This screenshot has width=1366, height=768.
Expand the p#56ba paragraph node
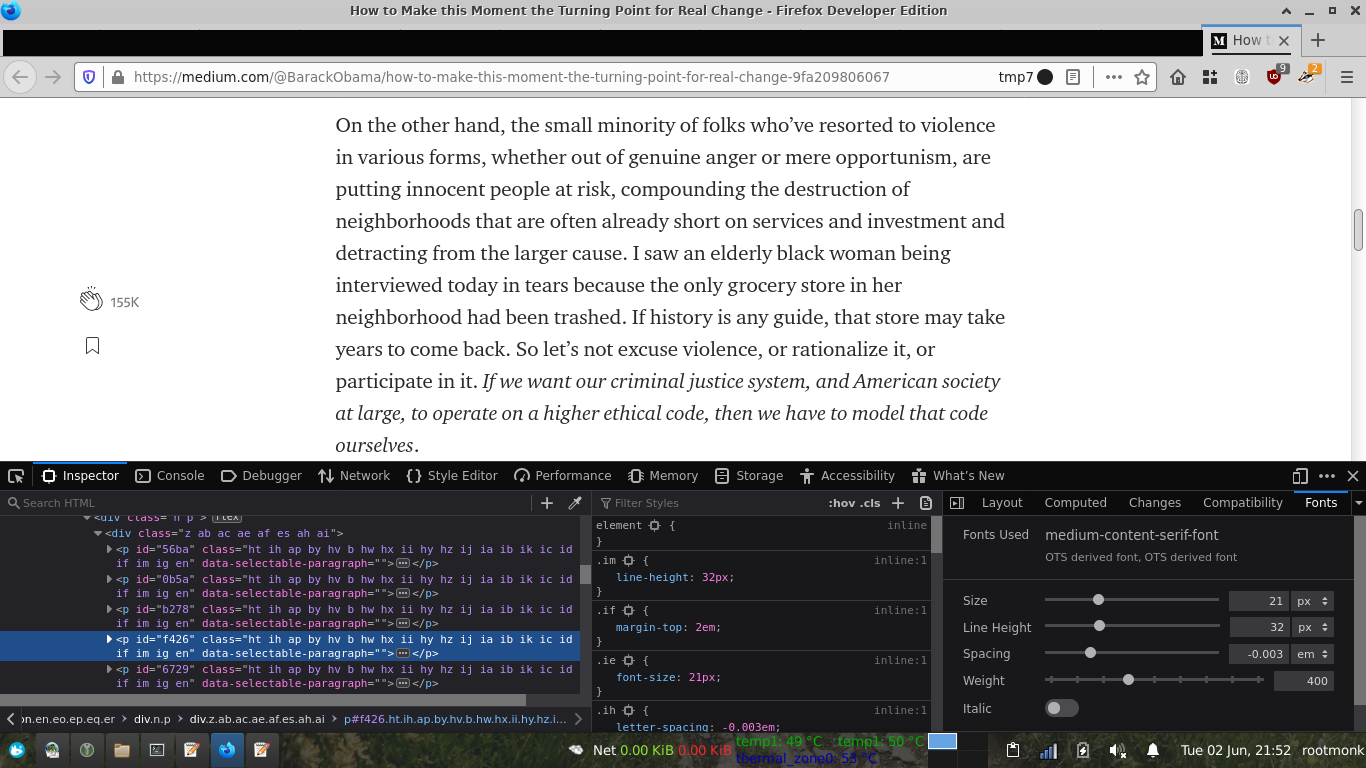[110, 549]
